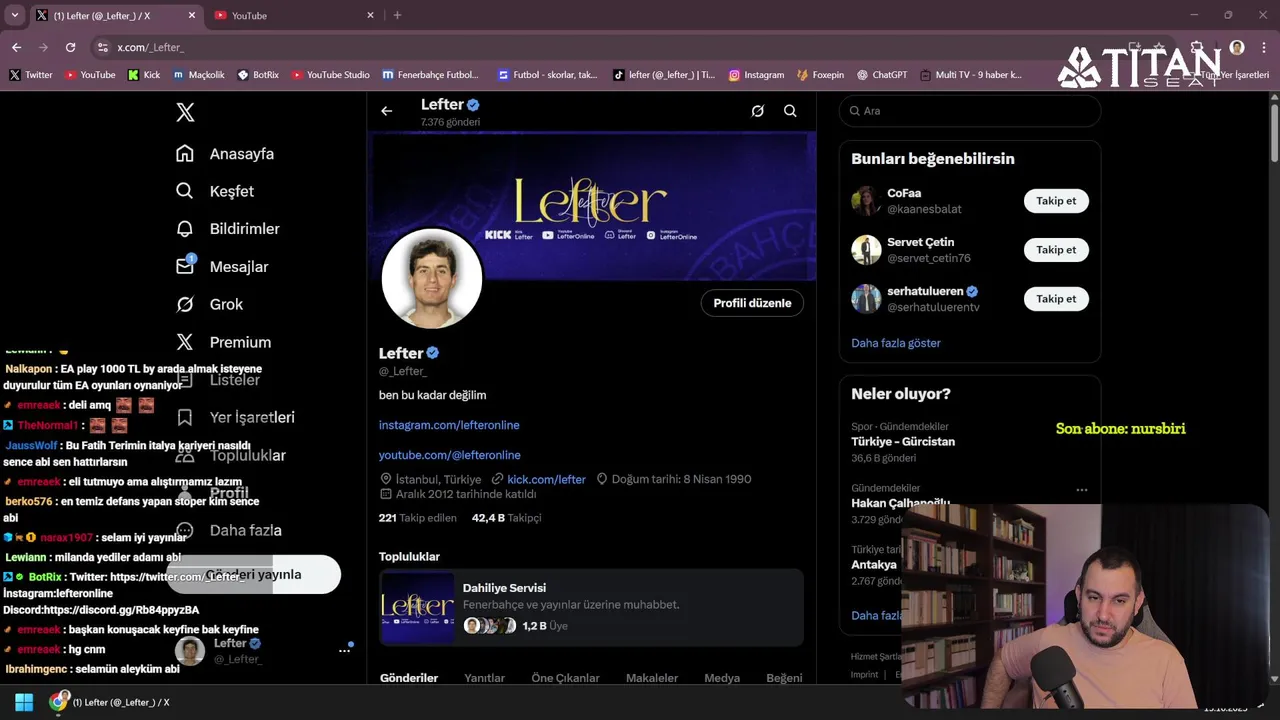The width and height of the screenshot is (1280, 720).
Task: Reload the page
Action: [x=70, y=47]
